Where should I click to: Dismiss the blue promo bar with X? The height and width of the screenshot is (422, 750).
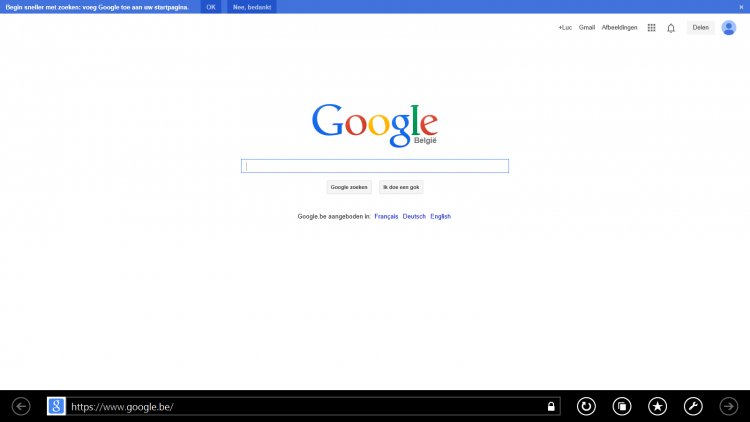point(741,7)
